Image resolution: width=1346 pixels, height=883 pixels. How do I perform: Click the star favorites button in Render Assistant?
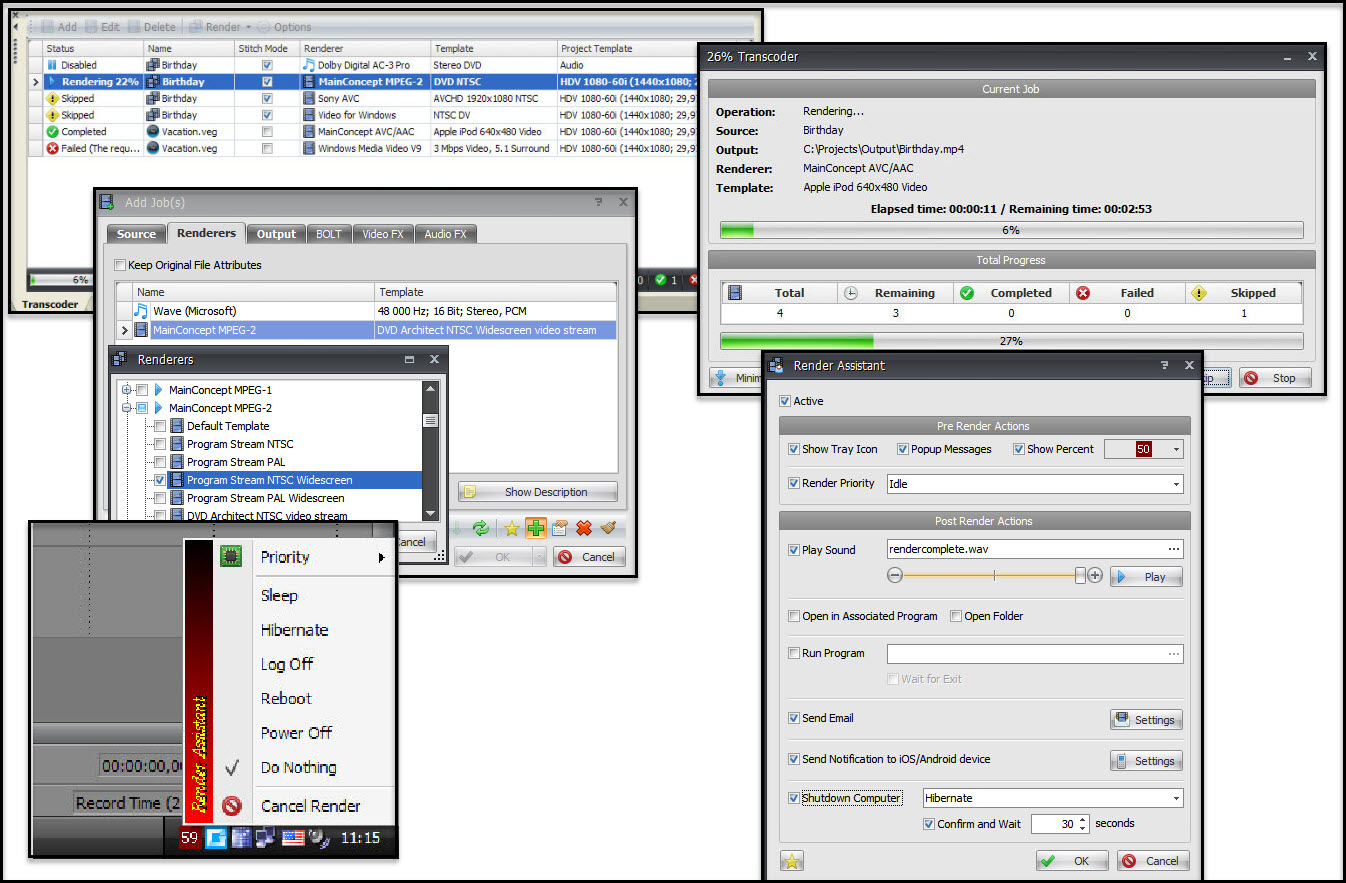[x=791, y=861]
